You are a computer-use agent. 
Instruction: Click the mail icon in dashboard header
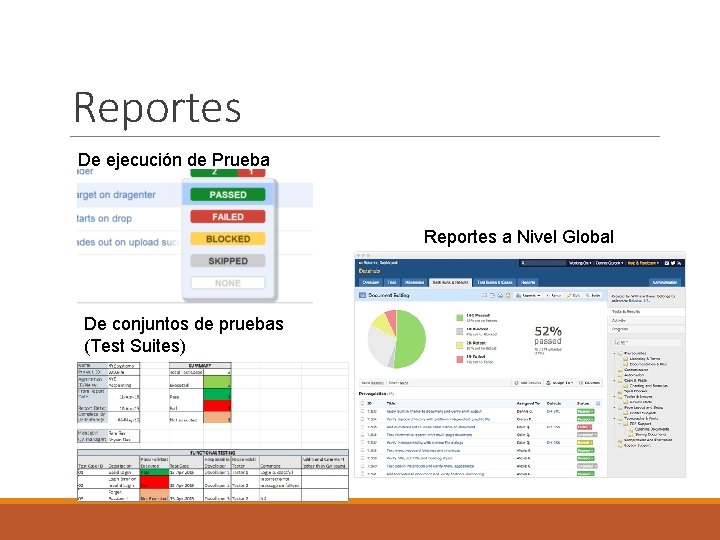667,263
